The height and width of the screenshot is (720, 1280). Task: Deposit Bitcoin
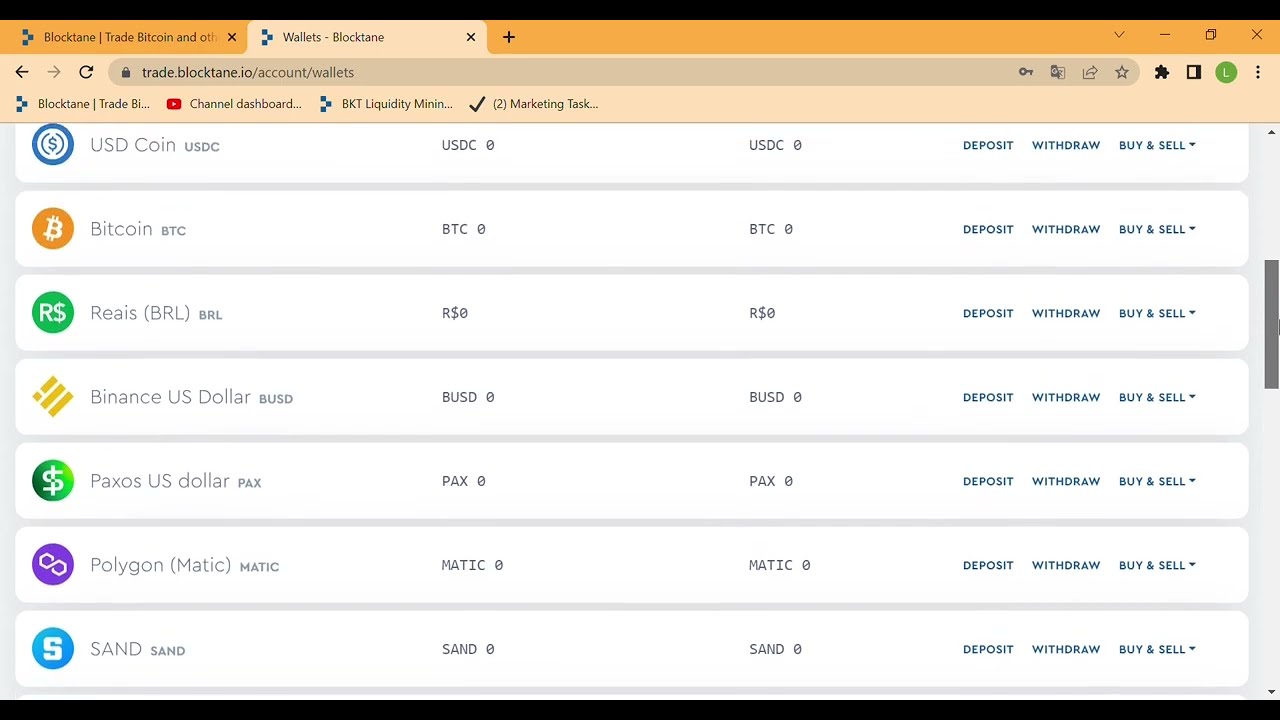pos(988,229)
